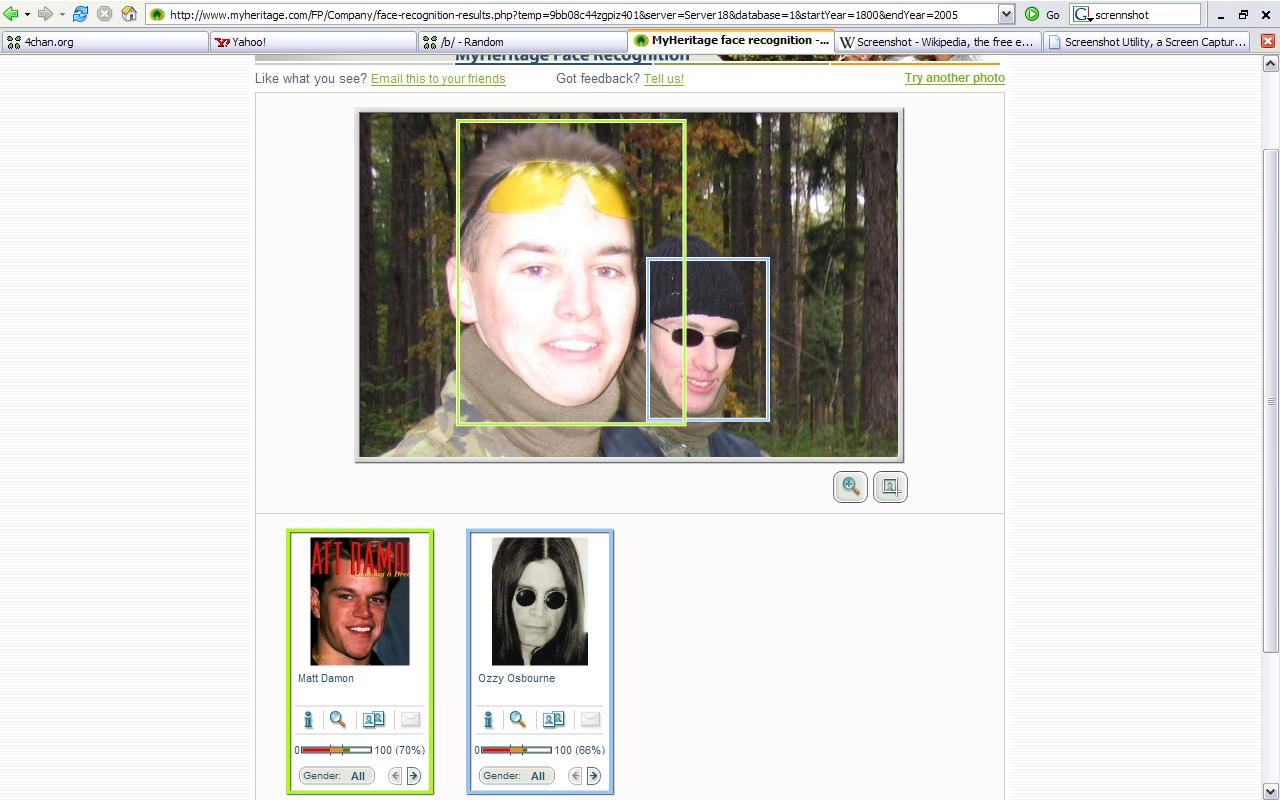The height and width of the screenshot is (800, 1280).
Task: Reload the page with the Refresh icon
Action: coord(81,14)
